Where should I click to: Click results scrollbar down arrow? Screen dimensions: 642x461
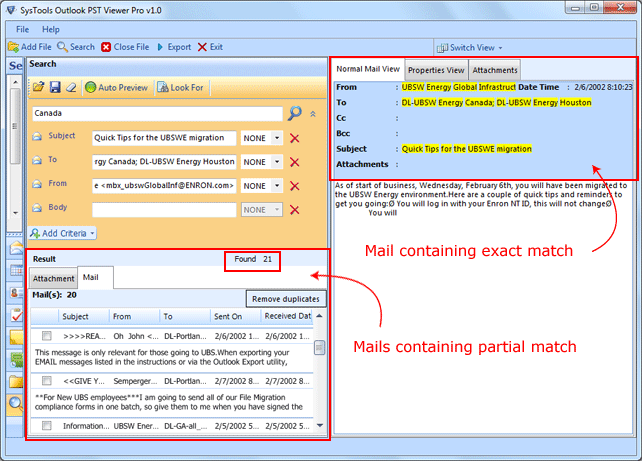(x=320, y=426)
